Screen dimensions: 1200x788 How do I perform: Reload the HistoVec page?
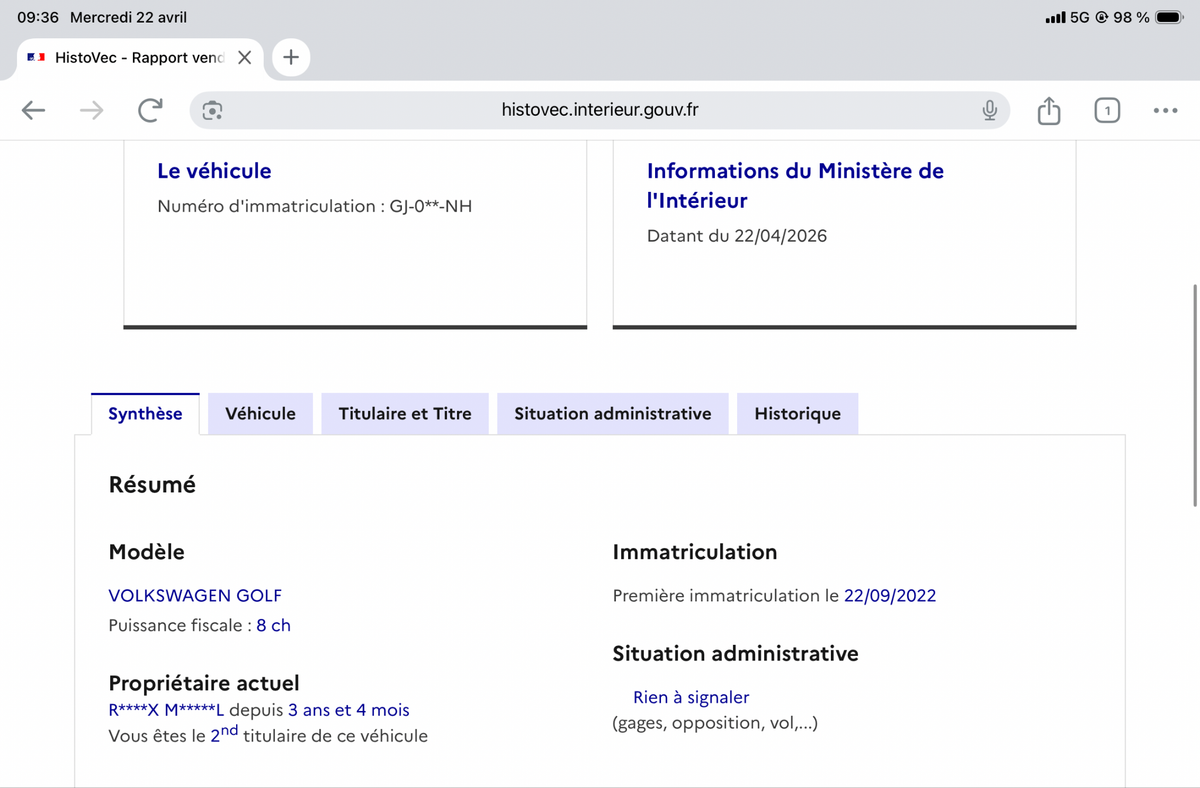(150, 111)
